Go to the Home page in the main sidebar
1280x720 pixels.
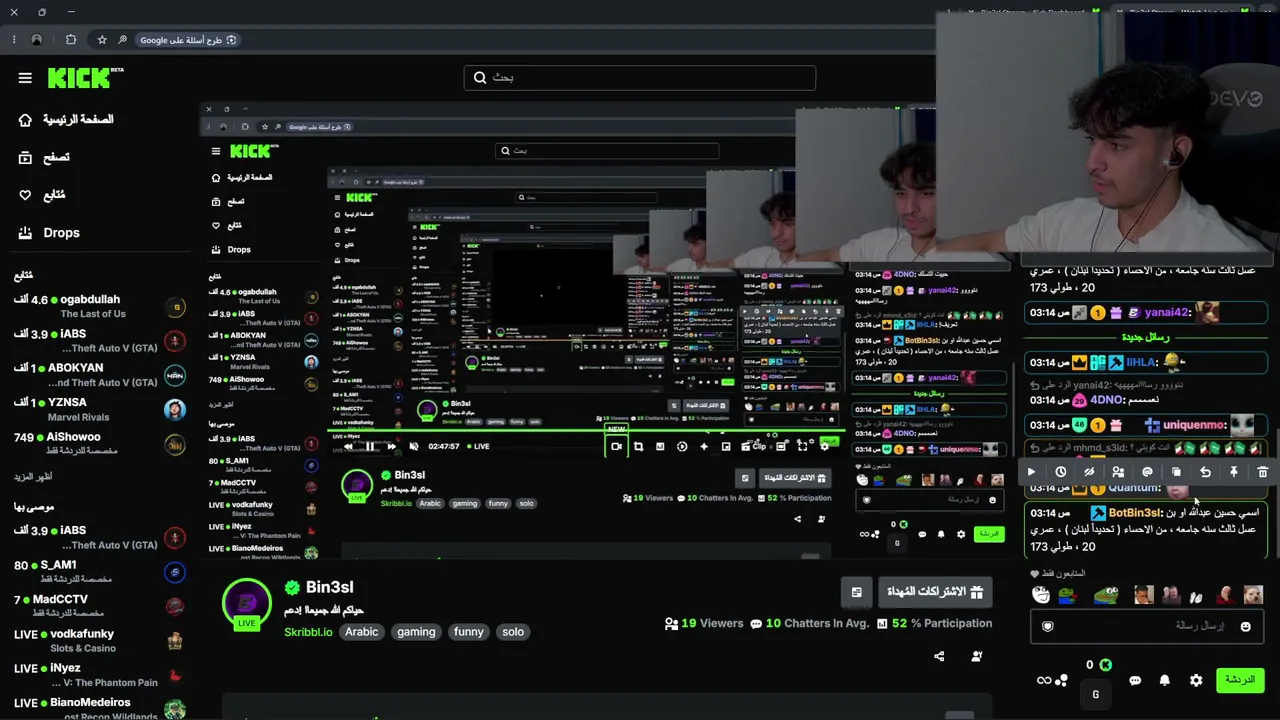click(66, 120)
